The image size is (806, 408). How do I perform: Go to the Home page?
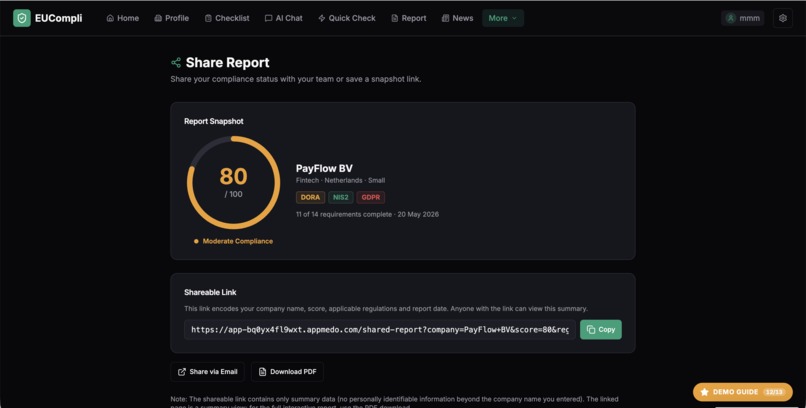click(x=122, y=18)
